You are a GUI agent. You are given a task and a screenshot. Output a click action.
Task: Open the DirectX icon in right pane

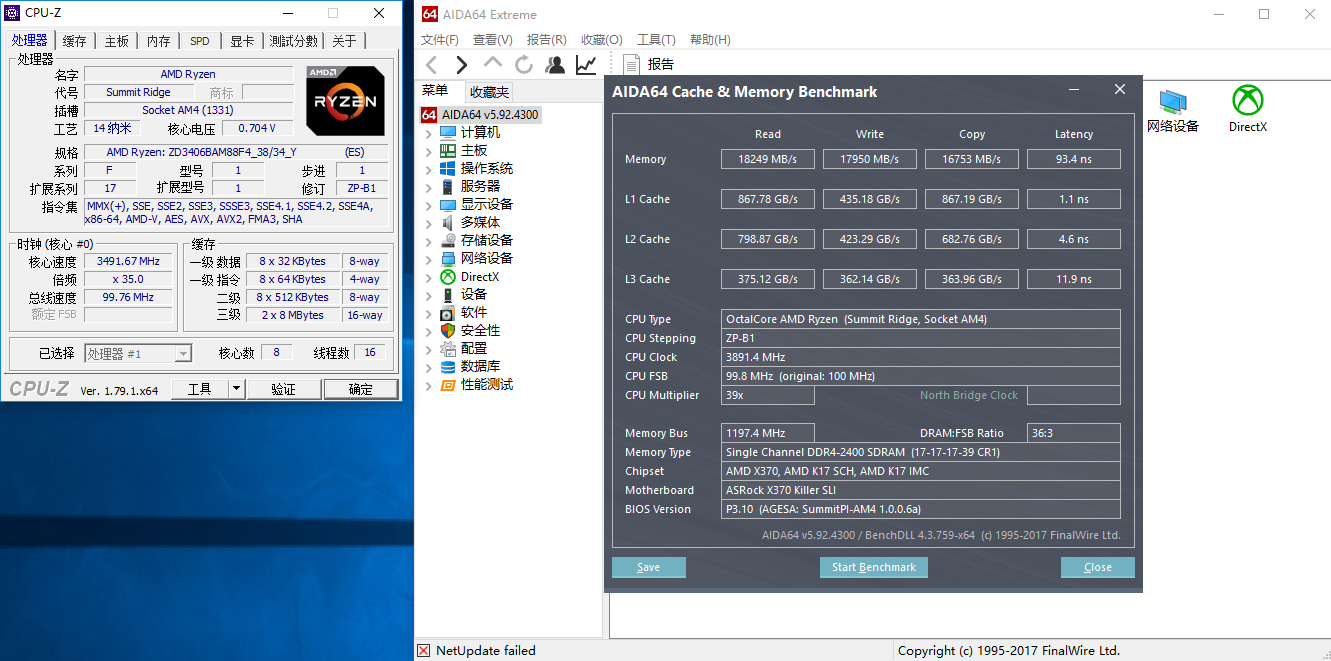click(1247, 109)
